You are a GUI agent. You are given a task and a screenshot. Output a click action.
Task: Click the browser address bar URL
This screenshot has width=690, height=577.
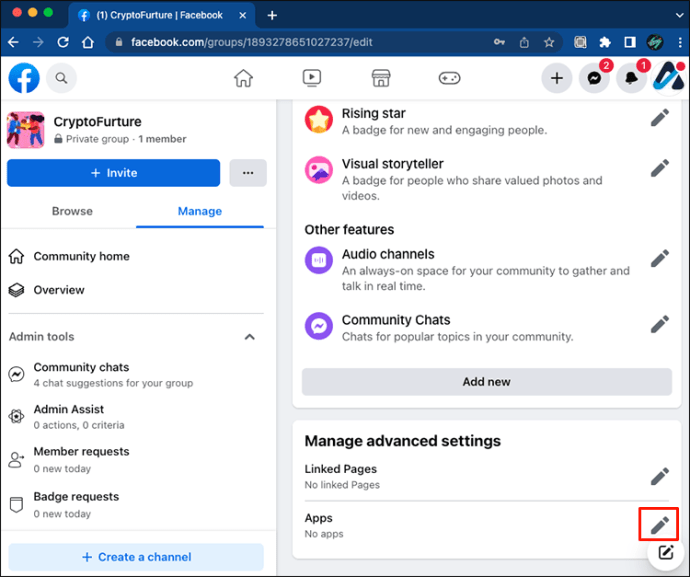point(290,43)
